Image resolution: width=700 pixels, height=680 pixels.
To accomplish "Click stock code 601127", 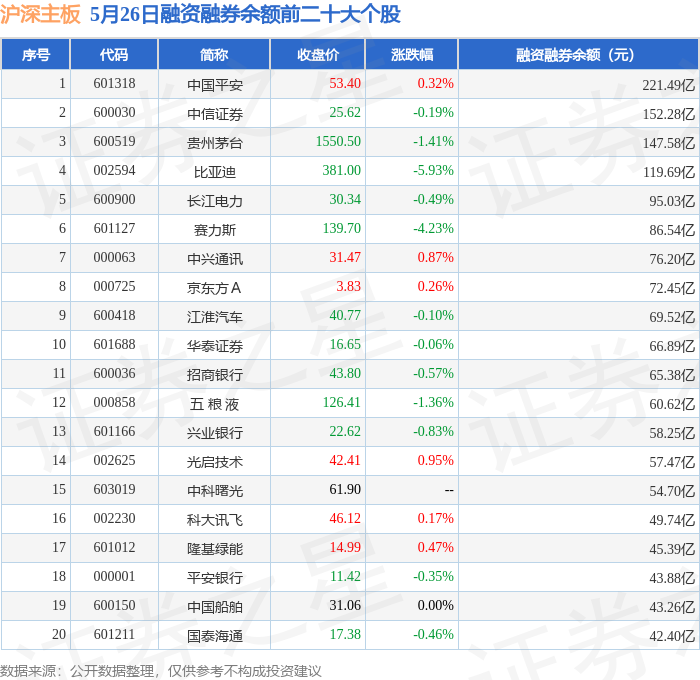I will click(114, 229).
